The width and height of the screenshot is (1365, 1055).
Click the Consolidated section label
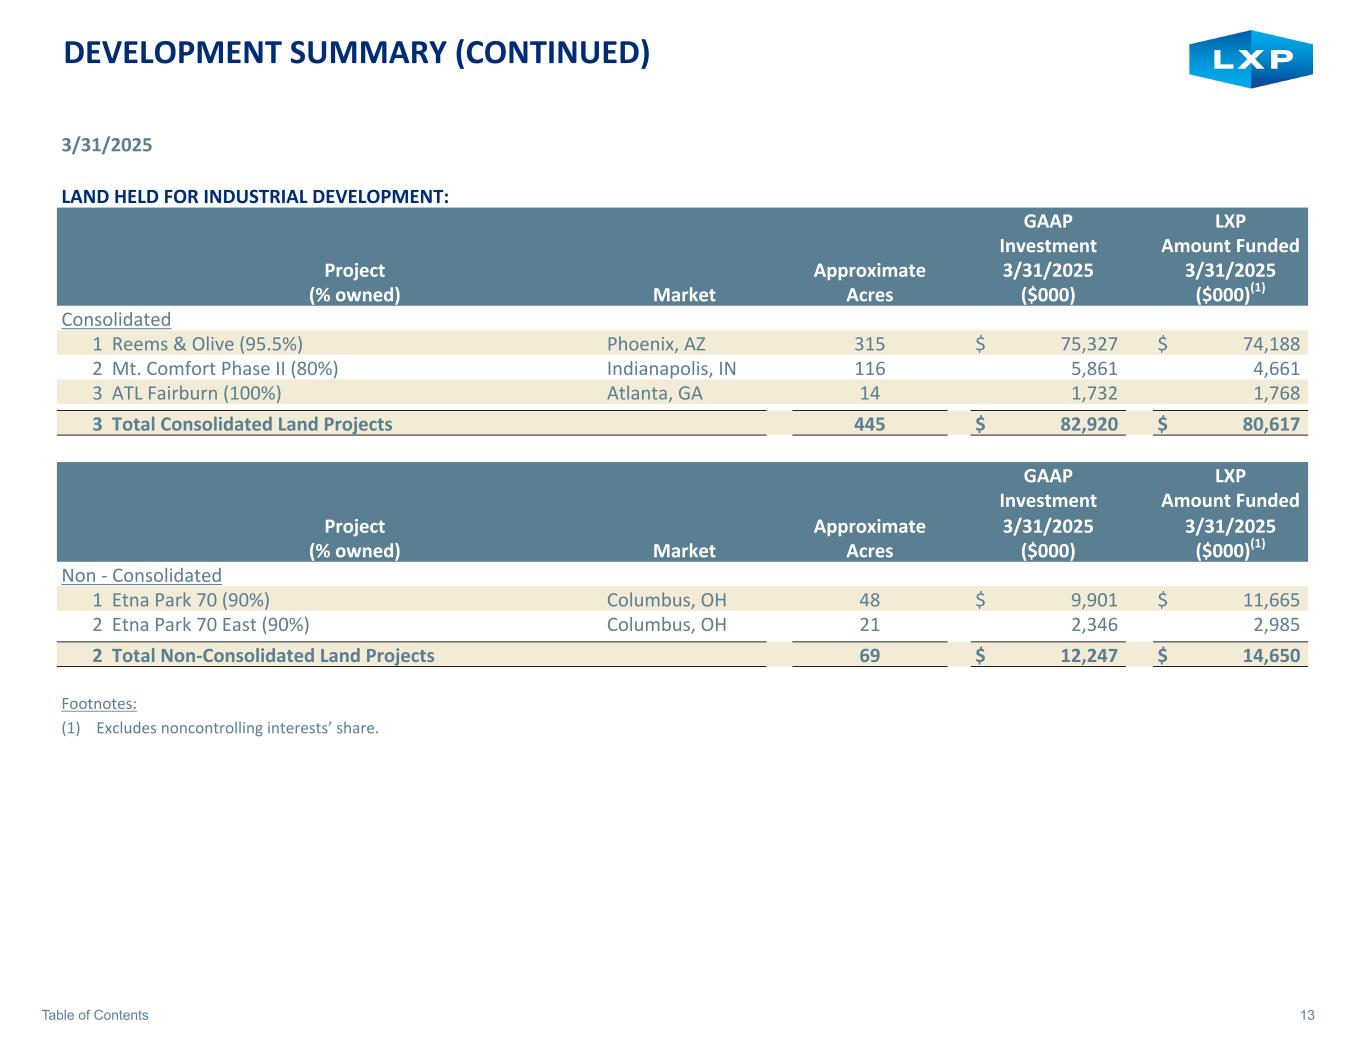(116, 319)
